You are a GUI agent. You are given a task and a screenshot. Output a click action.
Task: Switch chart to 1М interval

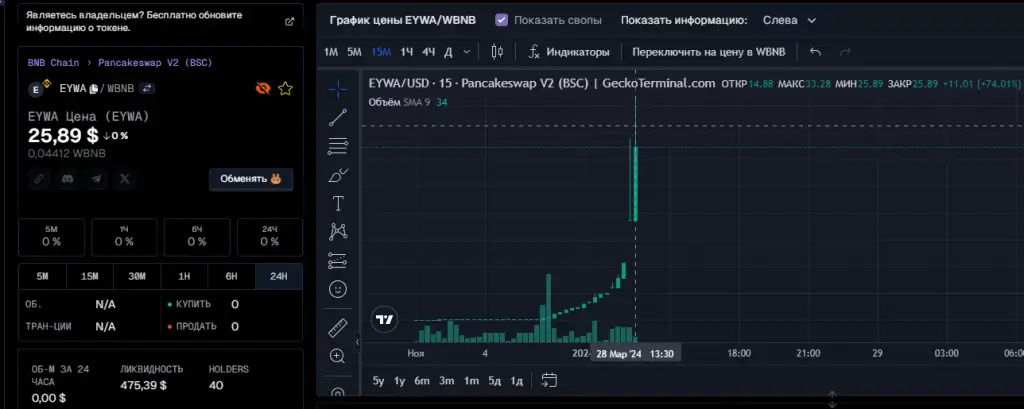[x=331, y=52]
